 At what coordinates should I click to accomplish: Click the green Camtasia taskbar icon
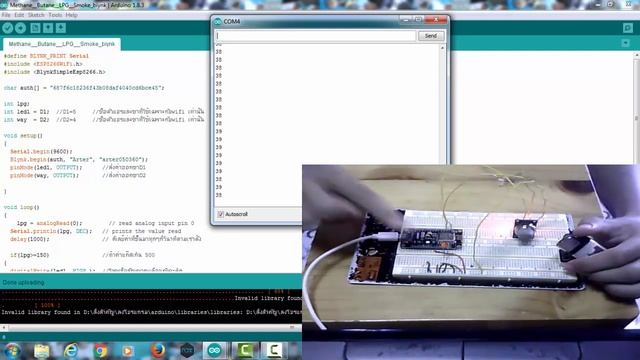244,350
